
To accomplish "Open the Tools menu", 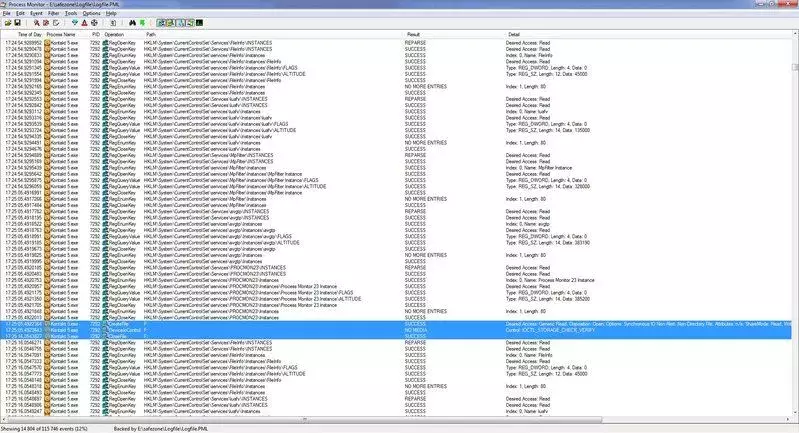I will point(71,13).
